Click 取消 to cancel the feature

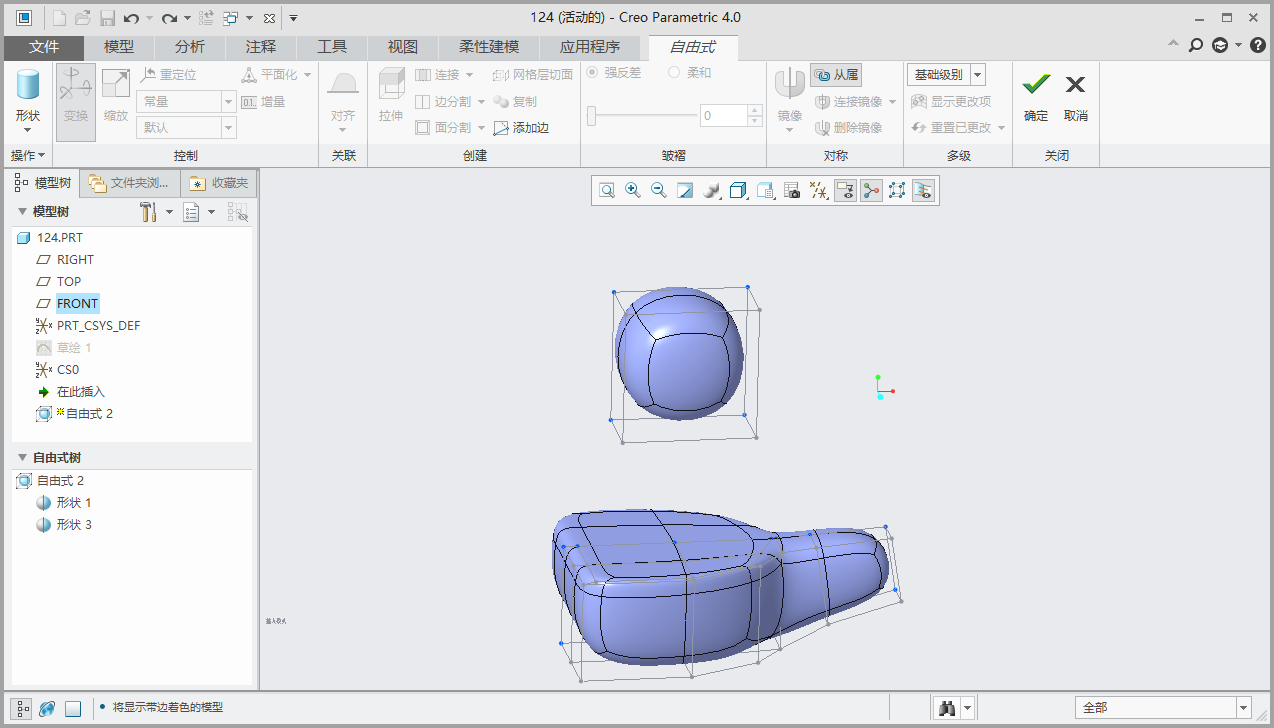pos(1075,96)
